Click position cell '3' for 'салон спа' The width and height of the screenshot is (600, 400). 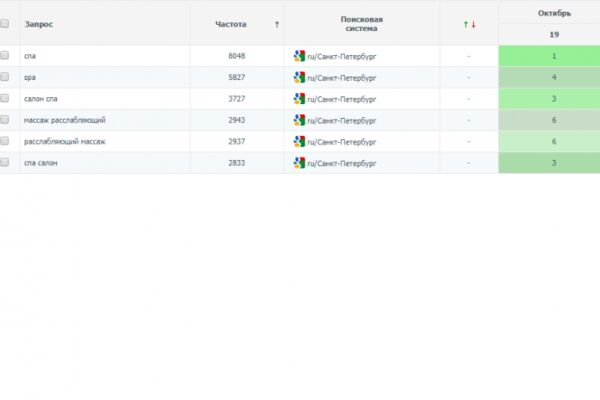click(549, 99)
